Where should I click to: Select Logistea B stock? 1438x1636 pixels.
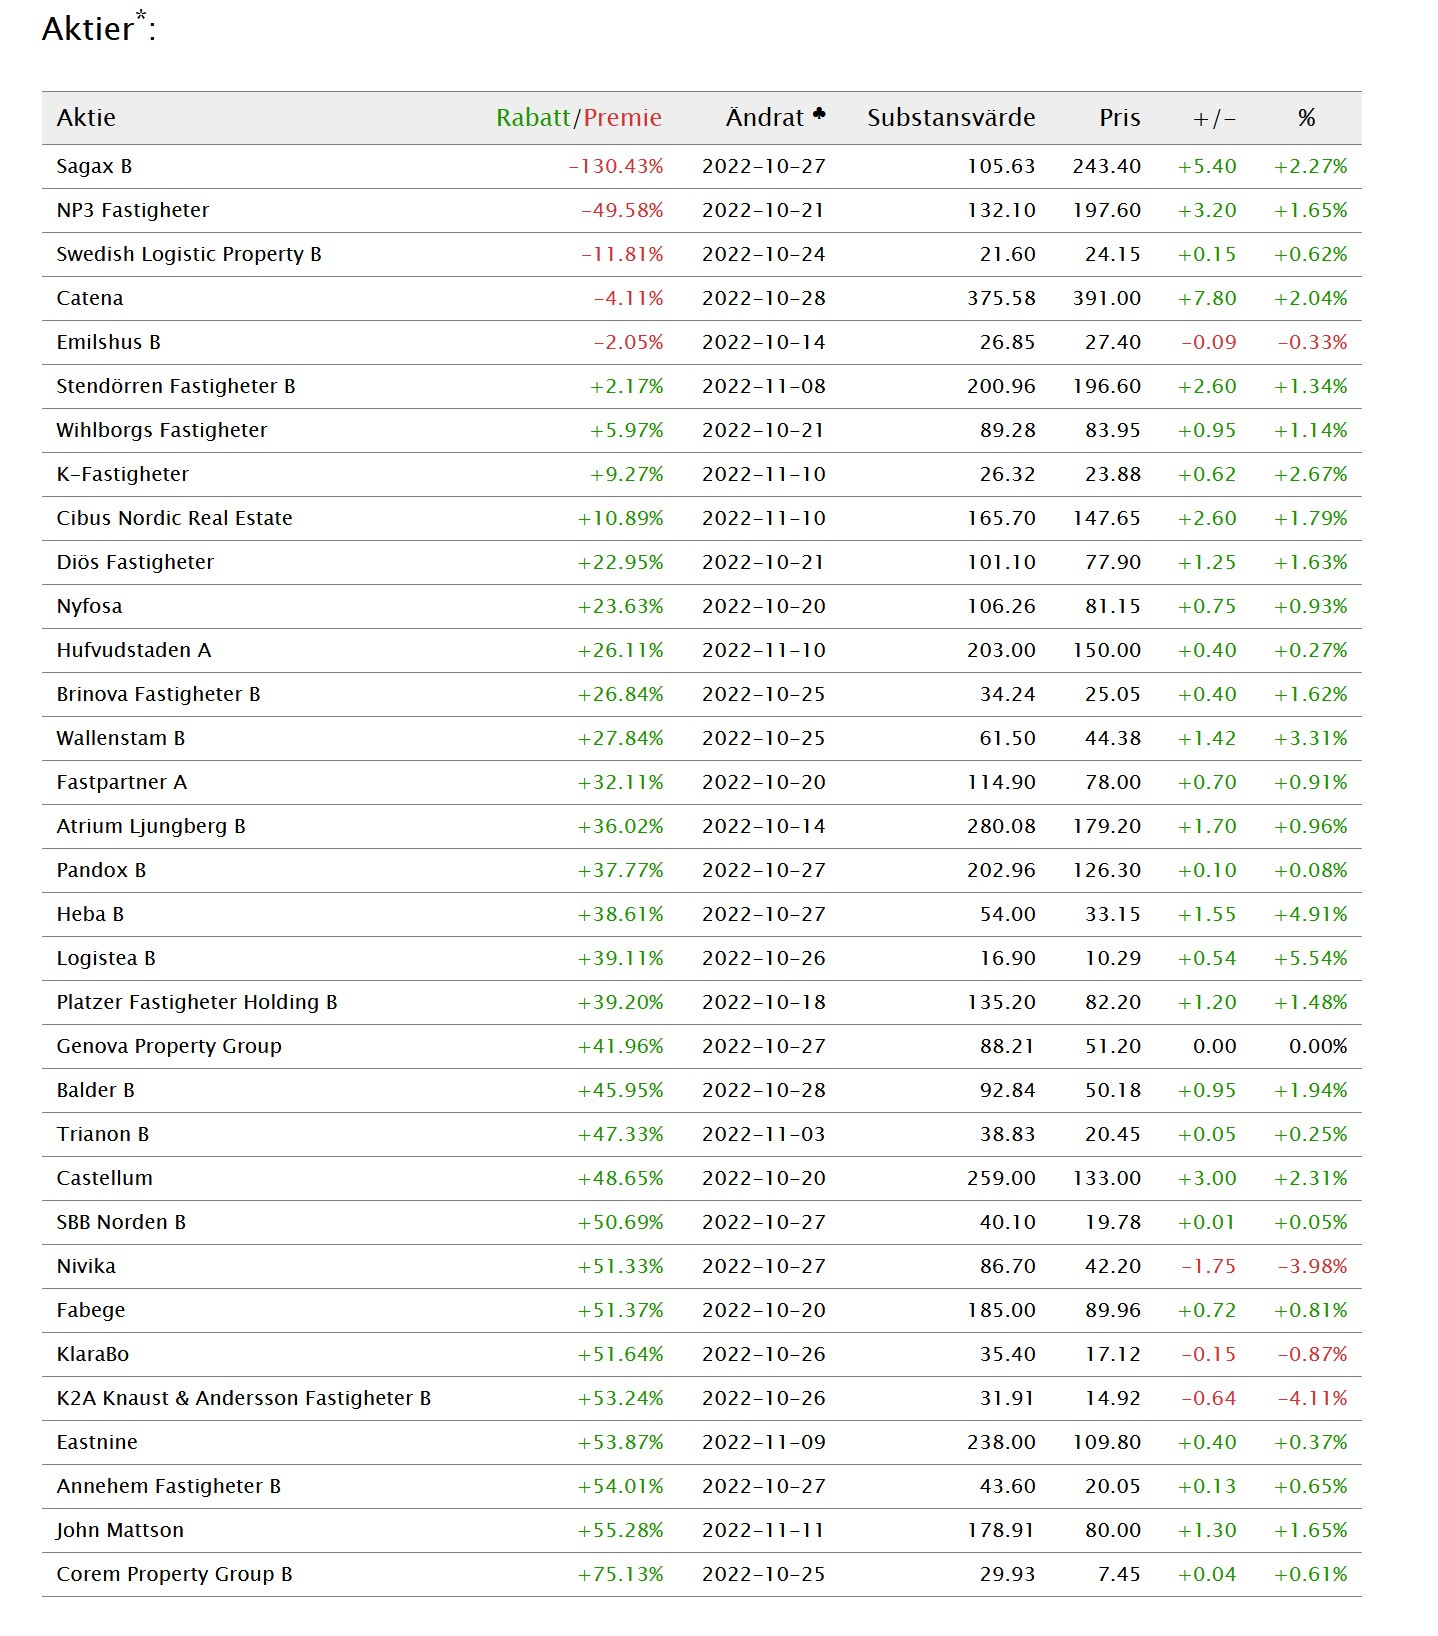click(x=106, y=958)
